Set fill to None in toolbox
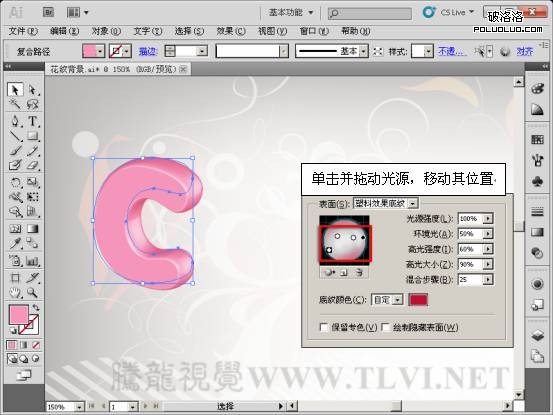Viewport: 553px width, 415px height. [x=36, y=345]
